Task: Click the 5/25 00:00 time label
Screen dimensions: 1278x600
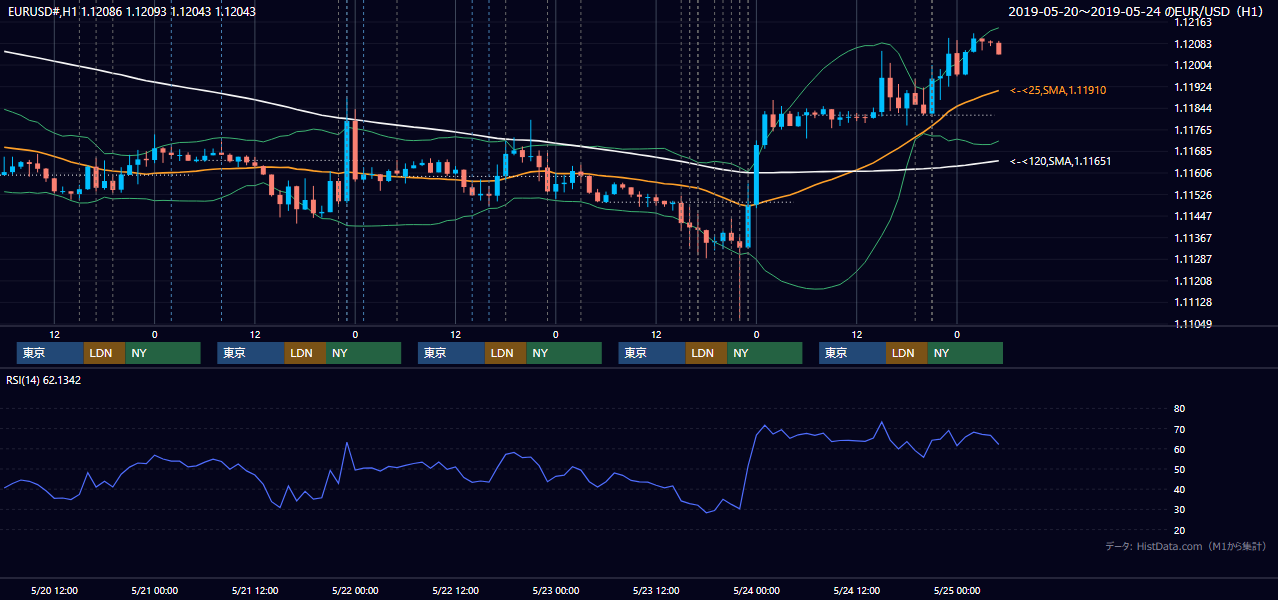Action: point(957,590)
